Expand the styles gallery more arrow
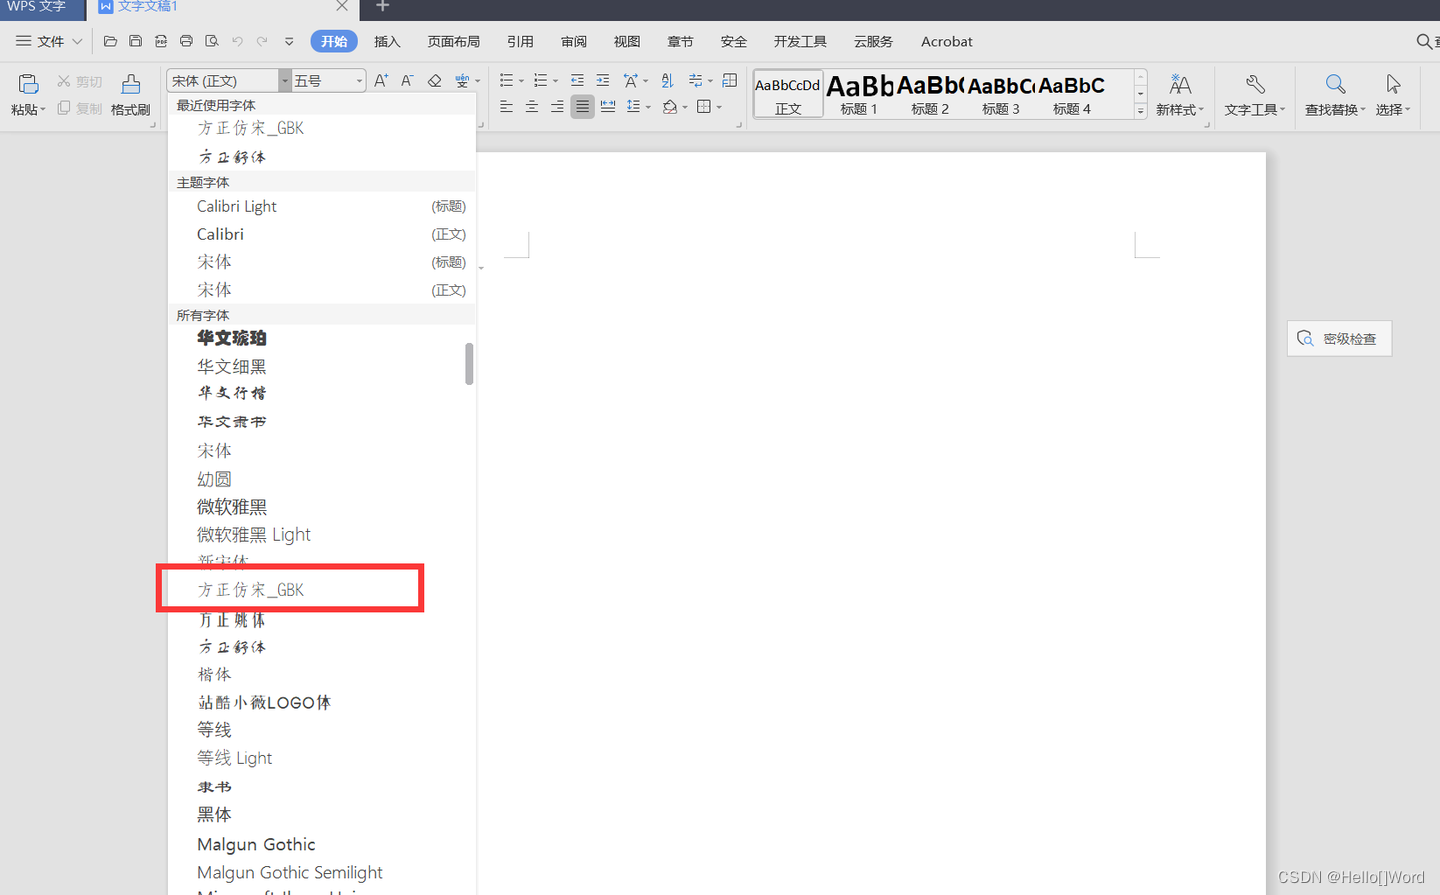The image size is (1440, 895). tap(1140, 111)
